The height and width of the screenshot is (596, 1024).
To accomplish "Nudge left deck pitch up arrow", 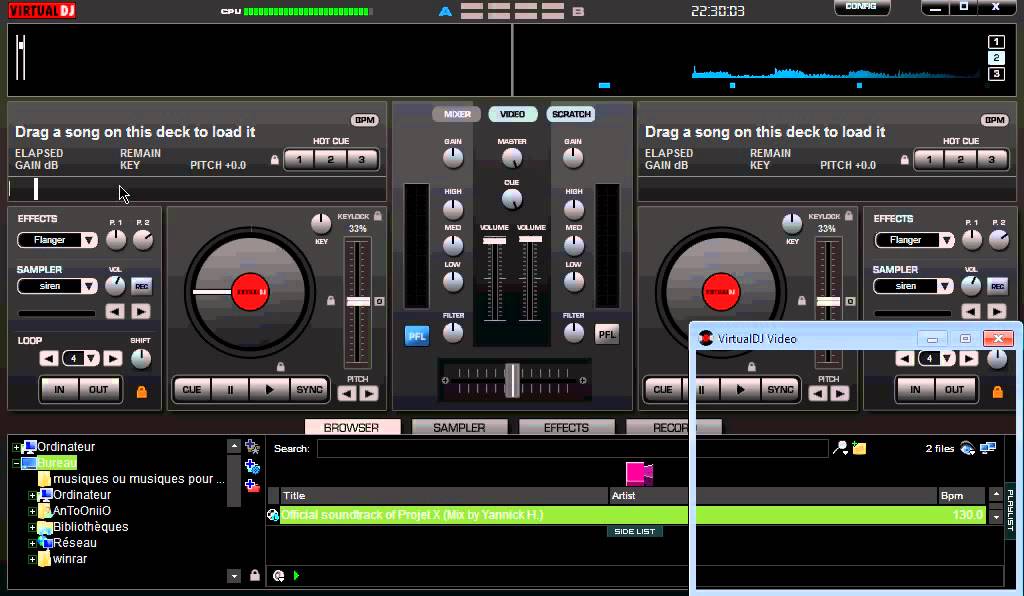I will click(368, 394).
